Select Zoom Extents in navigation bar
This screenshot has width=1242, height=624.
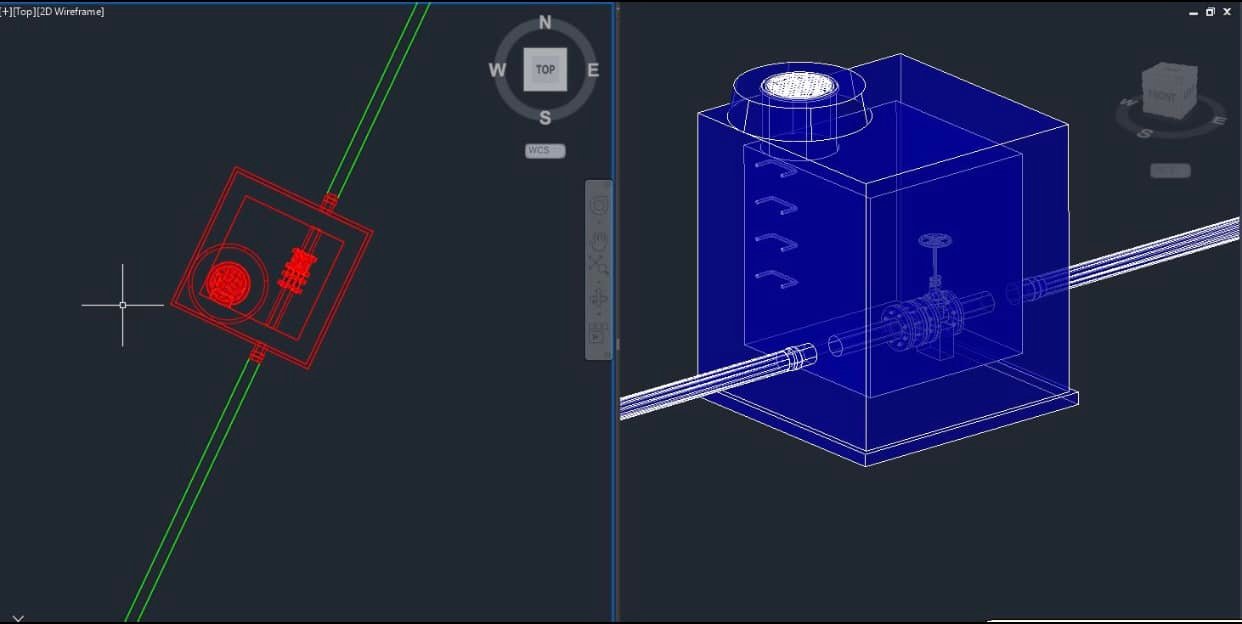click(599, 265)
